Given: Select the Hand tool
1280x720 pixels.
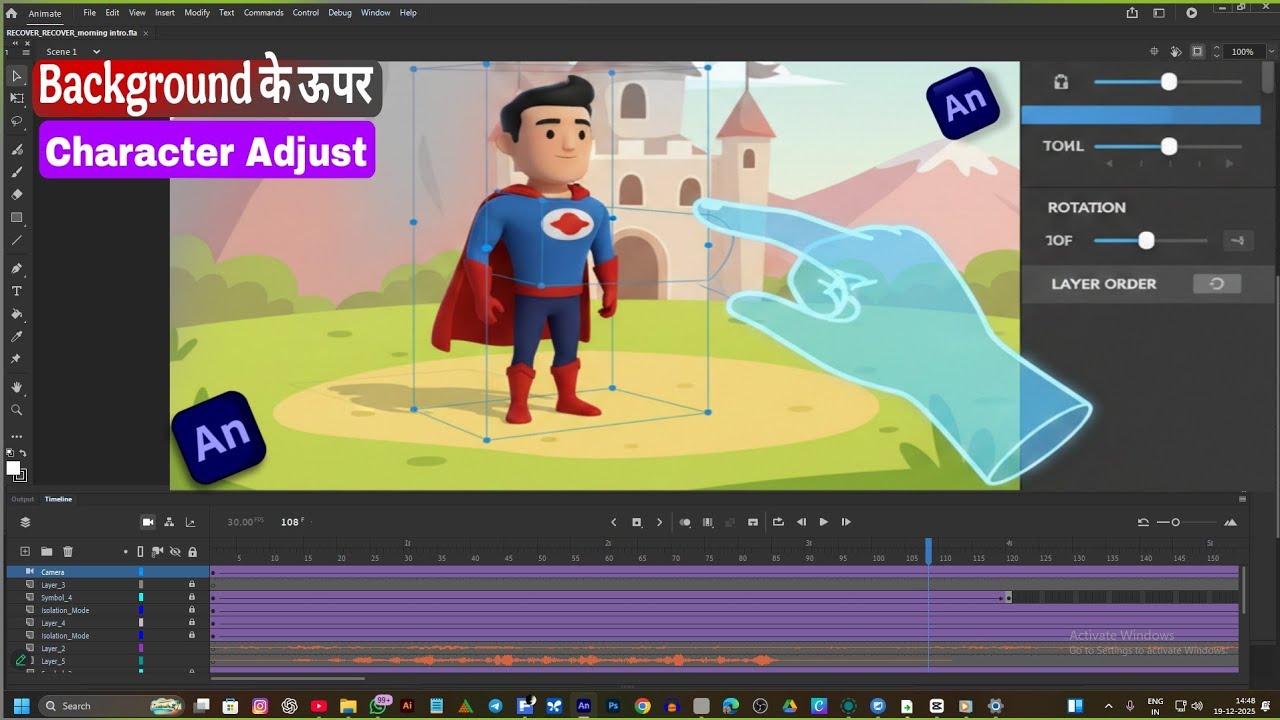Looking at the screenshot, I should click(x=16, y=387).
